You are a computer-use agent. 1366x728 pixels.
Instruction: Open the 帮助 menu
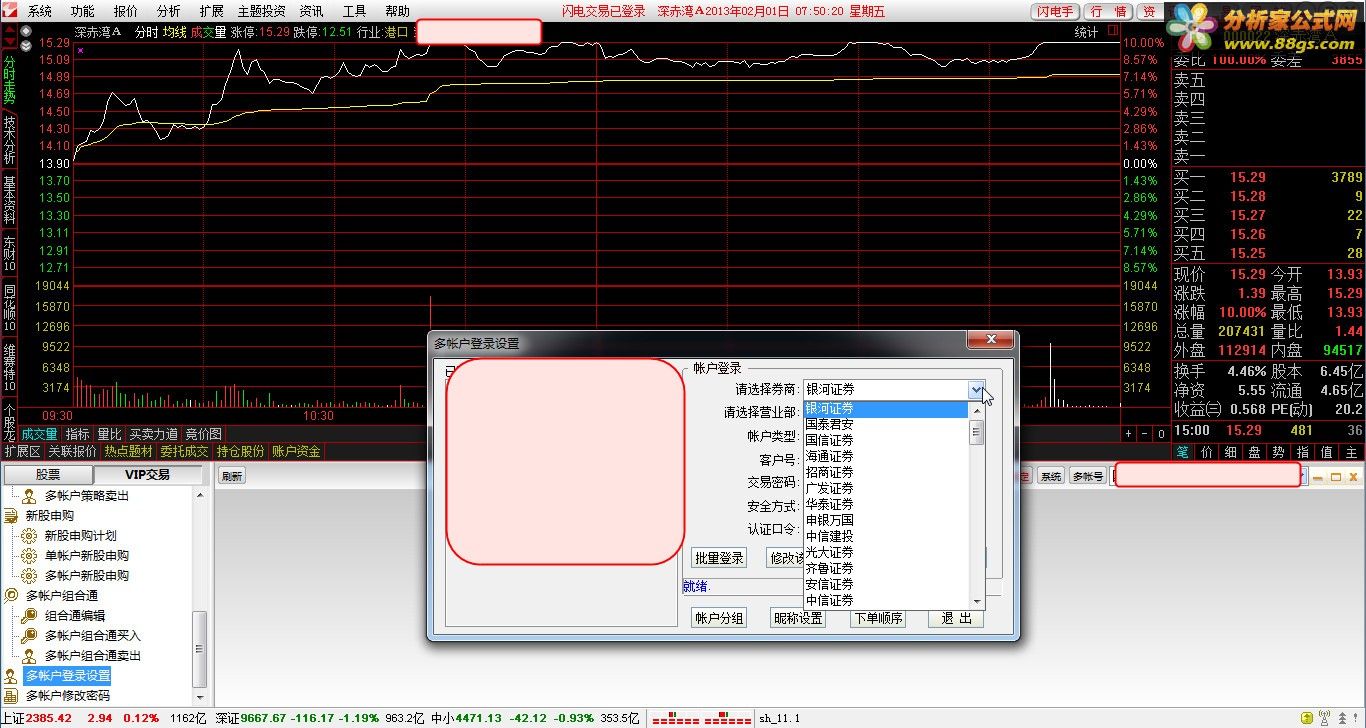(x=397, y=11)
